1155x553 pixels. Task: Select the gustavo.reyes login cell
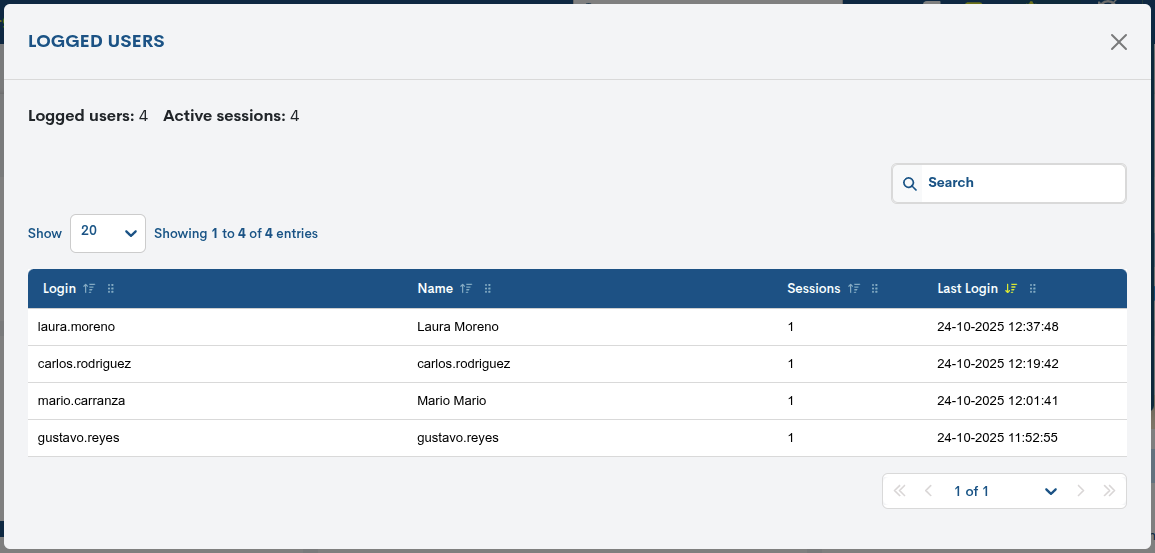pyautogui.click(x=79, y=437)
